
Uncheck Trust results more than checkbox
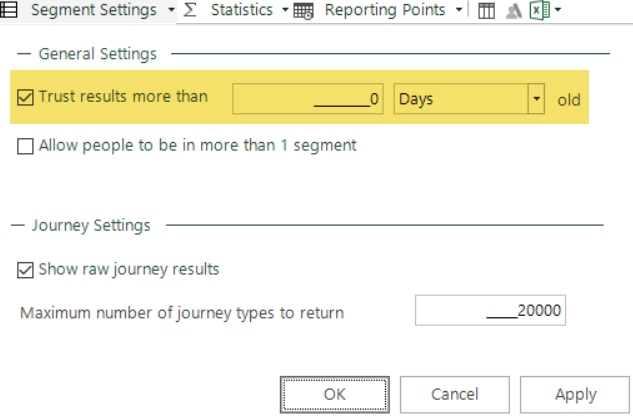click(x=25, y=97)
